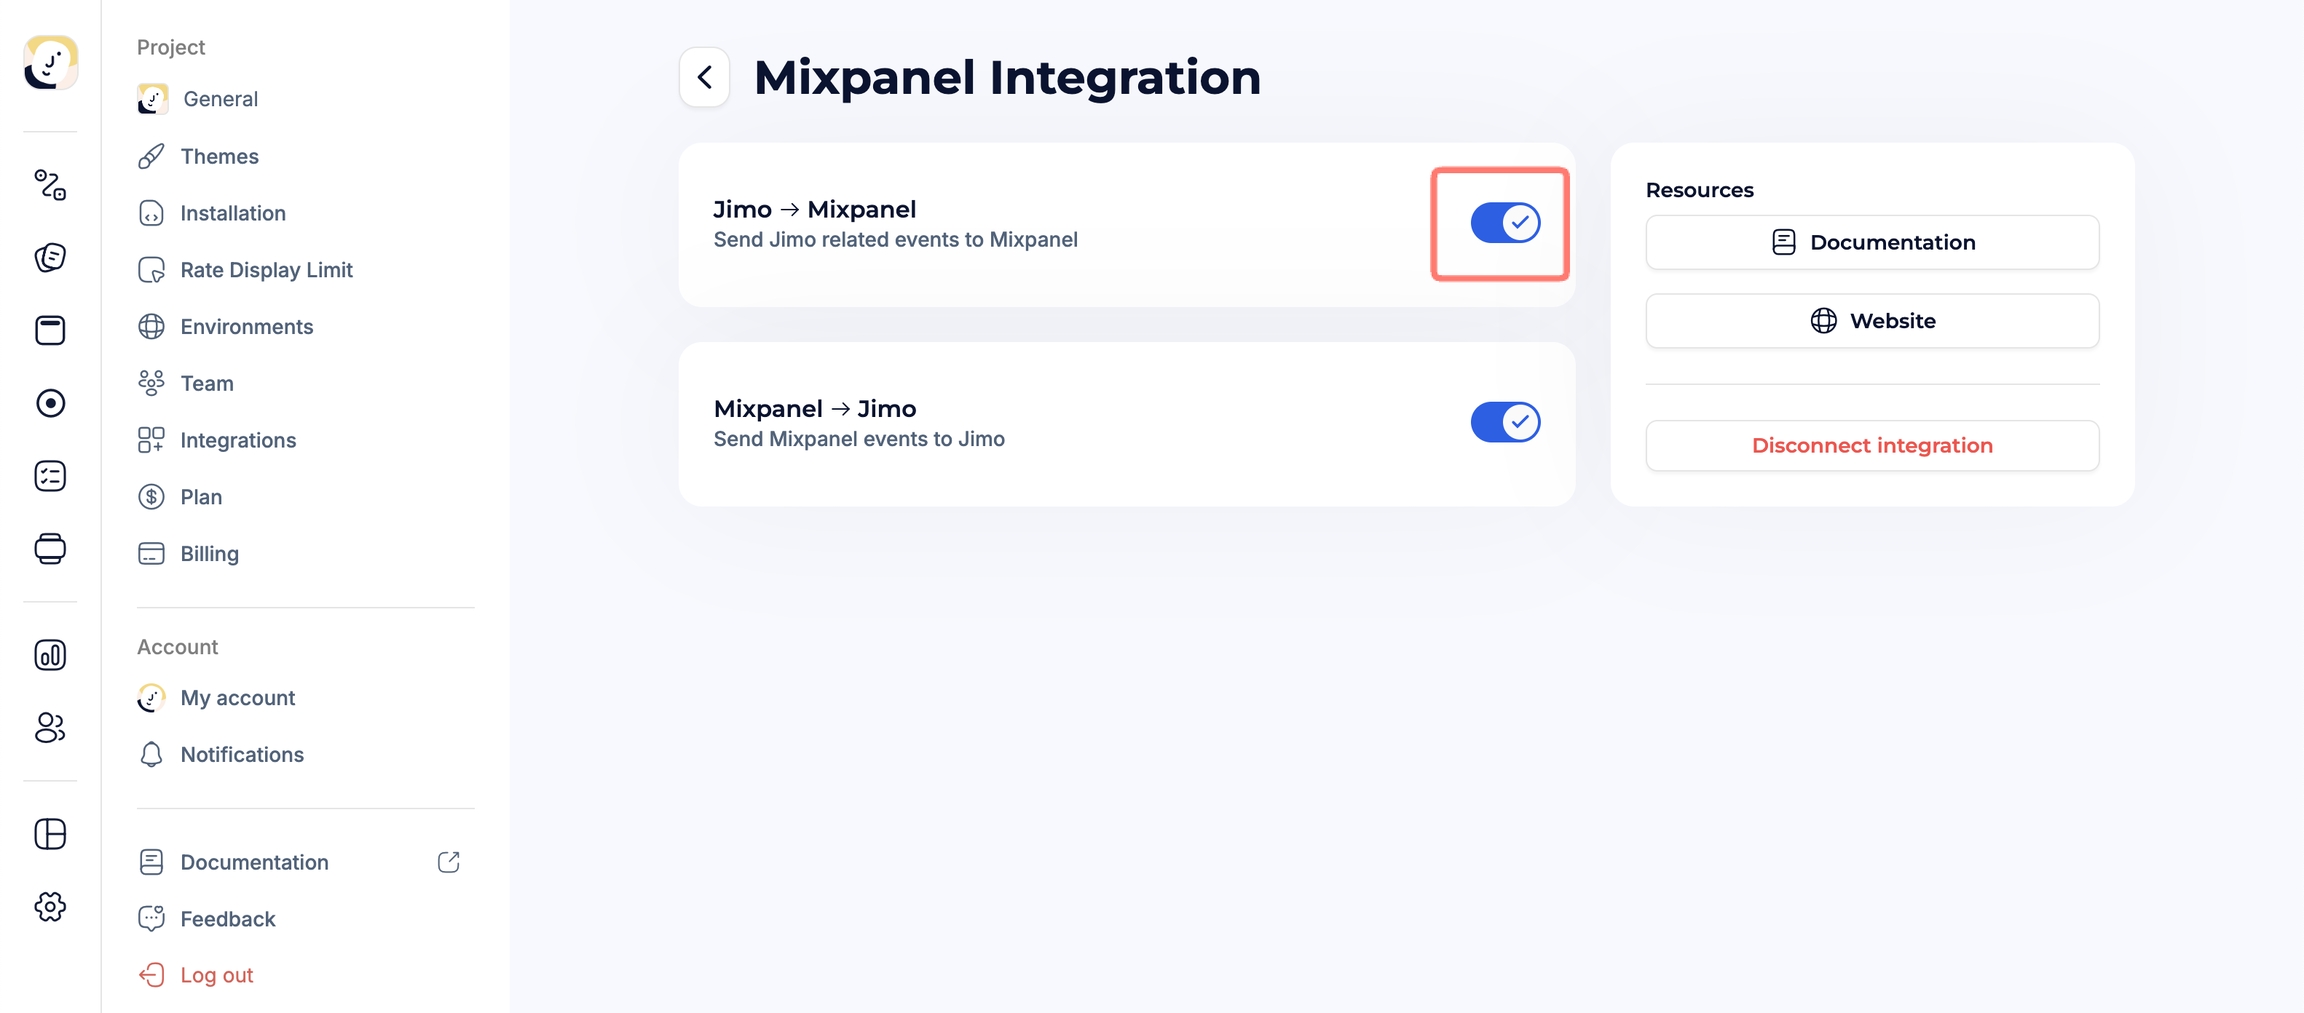Go to the Billing section

(x=209, y=554)
